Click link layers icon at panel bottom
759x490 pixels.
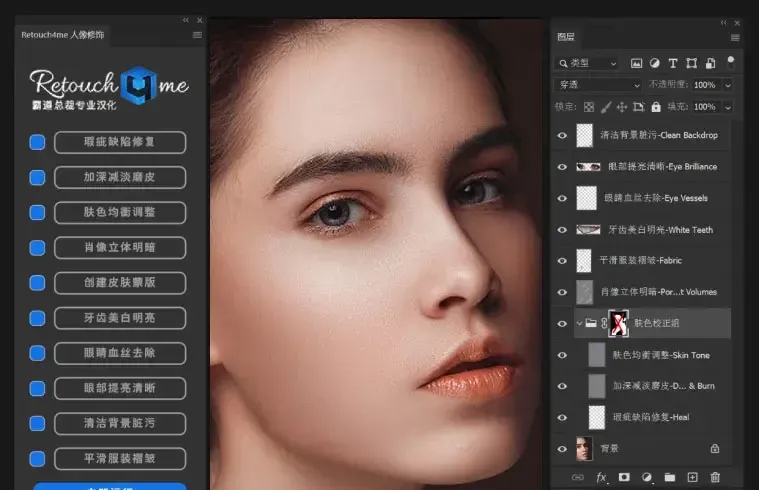tap(577, 477)
